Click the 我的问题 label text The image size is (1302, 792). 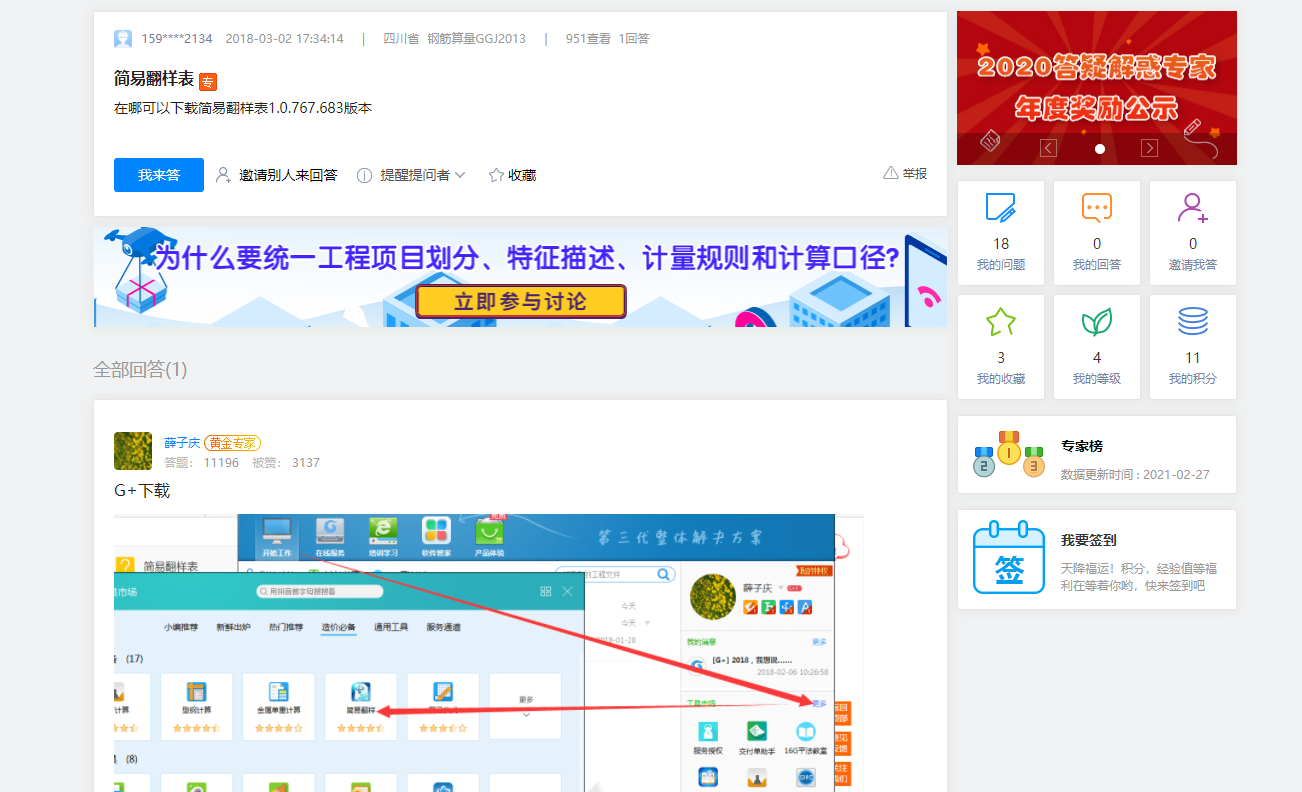(x=1001, y=265)
